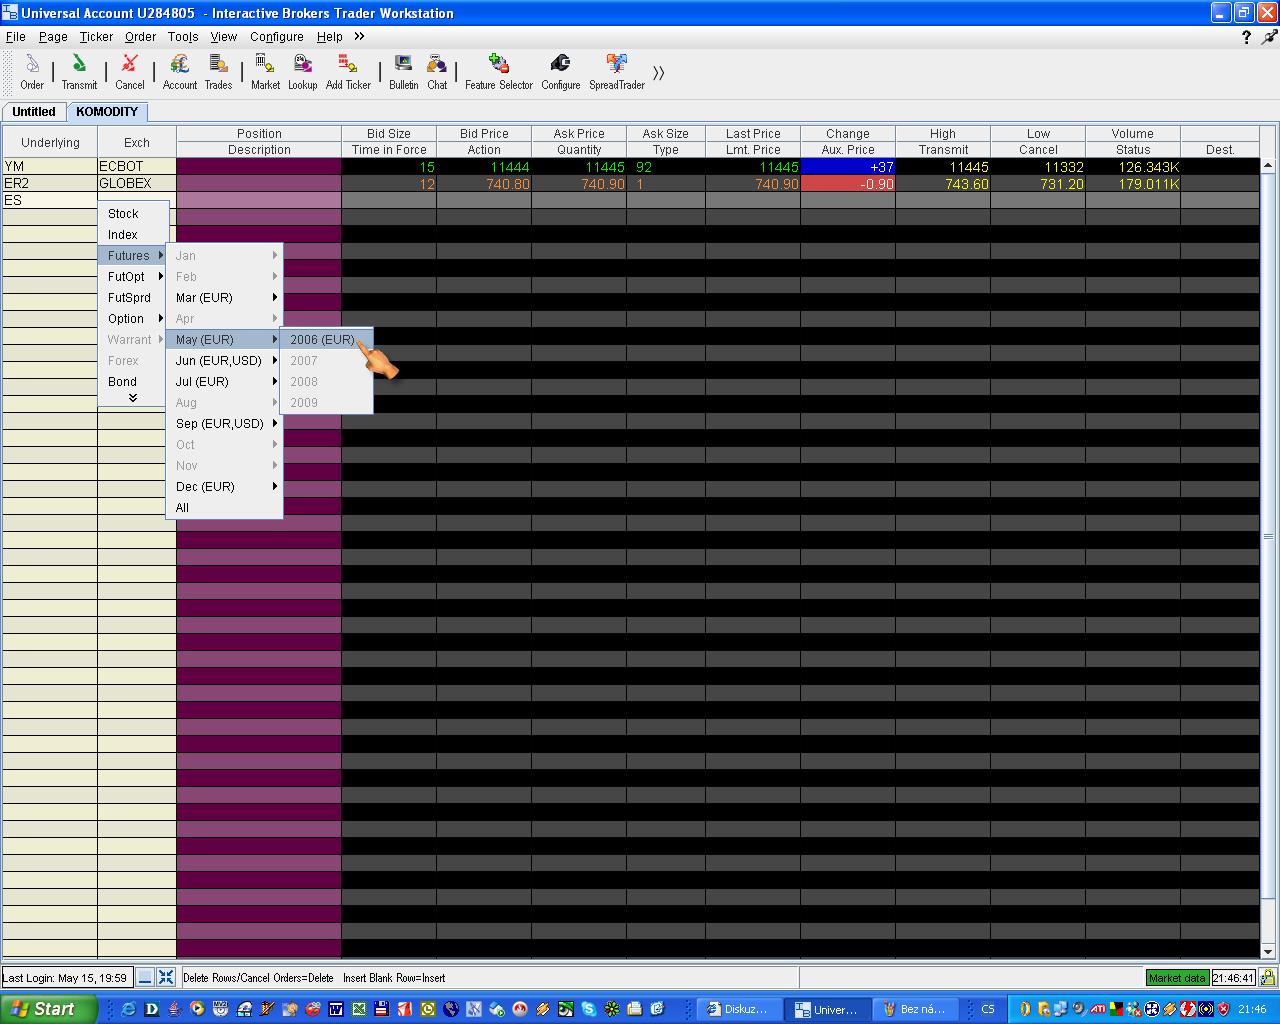Open the Trades toolbar icon
Image resolution: width=1280 pixels, height=1024 pixels.
coord(218,72)
